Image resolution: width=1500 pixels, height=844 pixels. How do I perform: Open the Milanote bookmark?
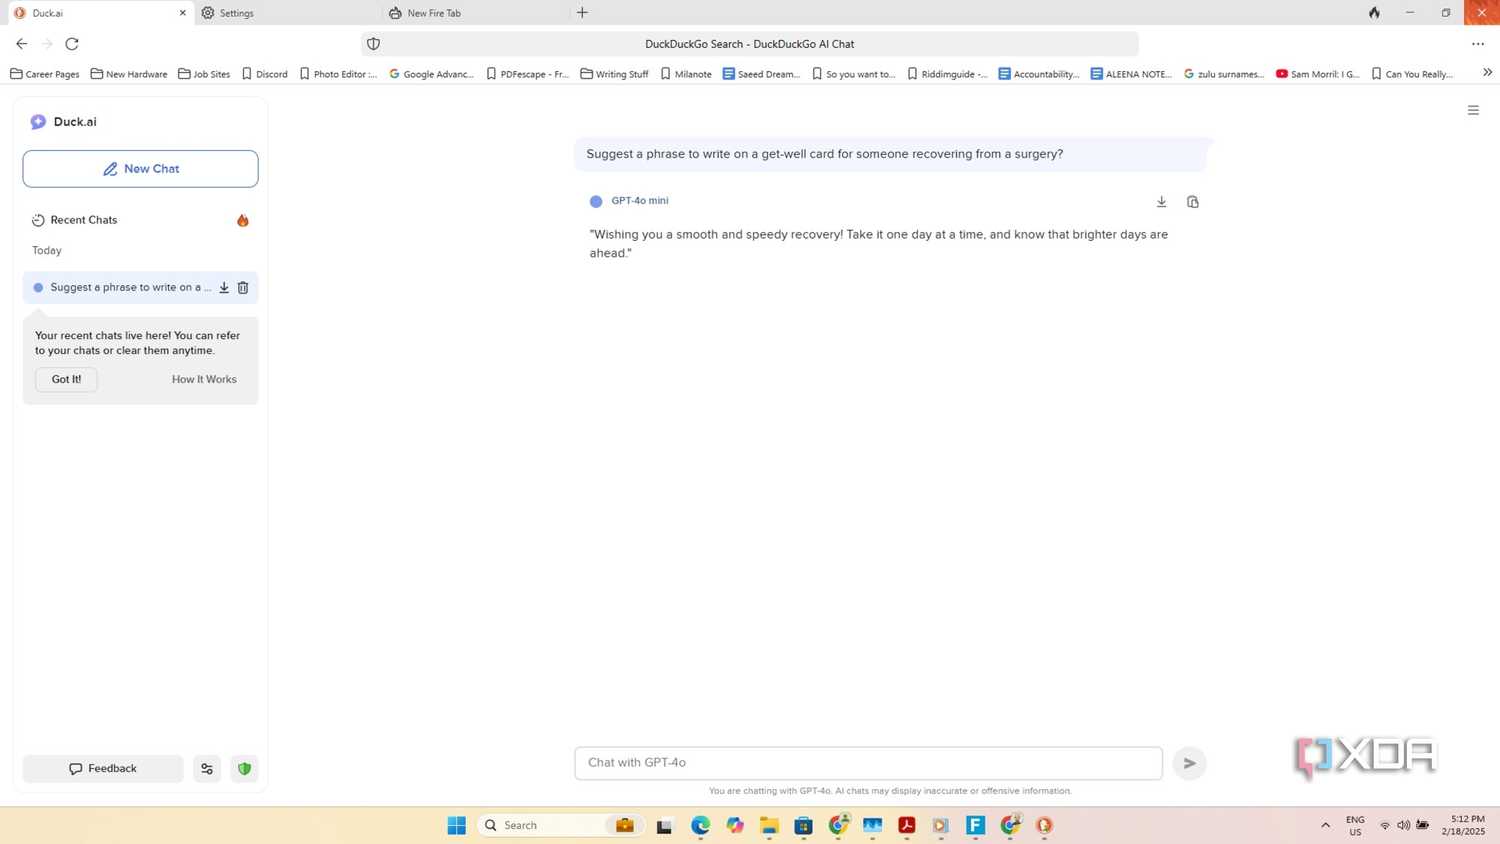tap(686, 74)
